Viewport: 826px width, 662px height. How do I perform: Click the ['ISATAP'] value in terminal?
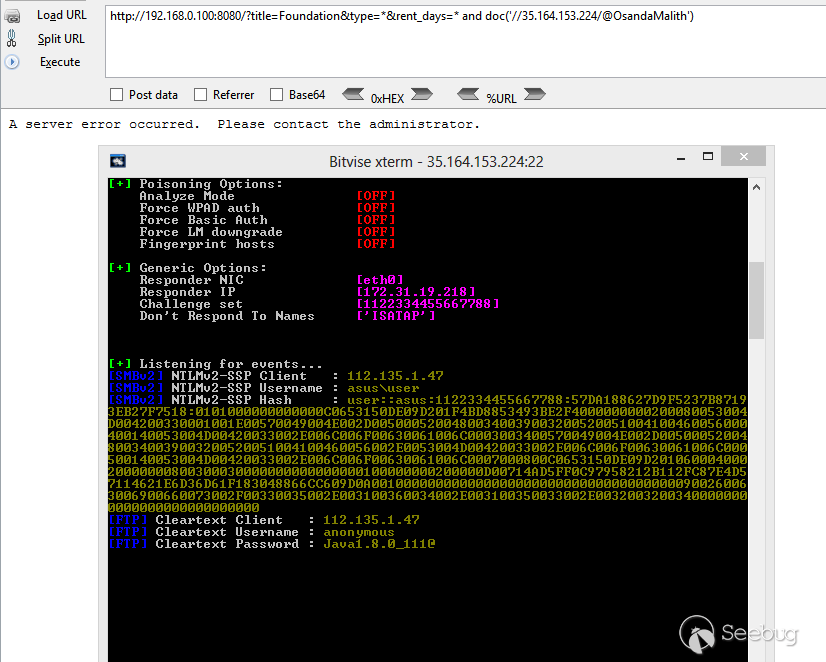pos(396,316)
